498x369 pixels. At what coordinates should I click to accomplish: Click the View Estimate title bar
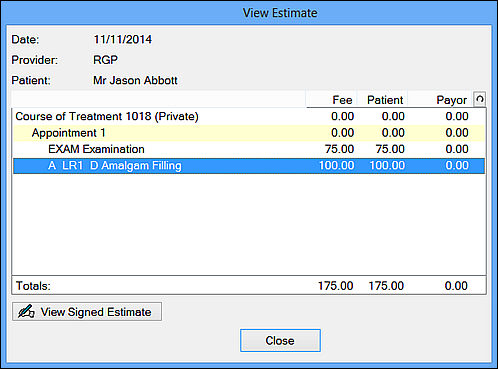[249, 13]
